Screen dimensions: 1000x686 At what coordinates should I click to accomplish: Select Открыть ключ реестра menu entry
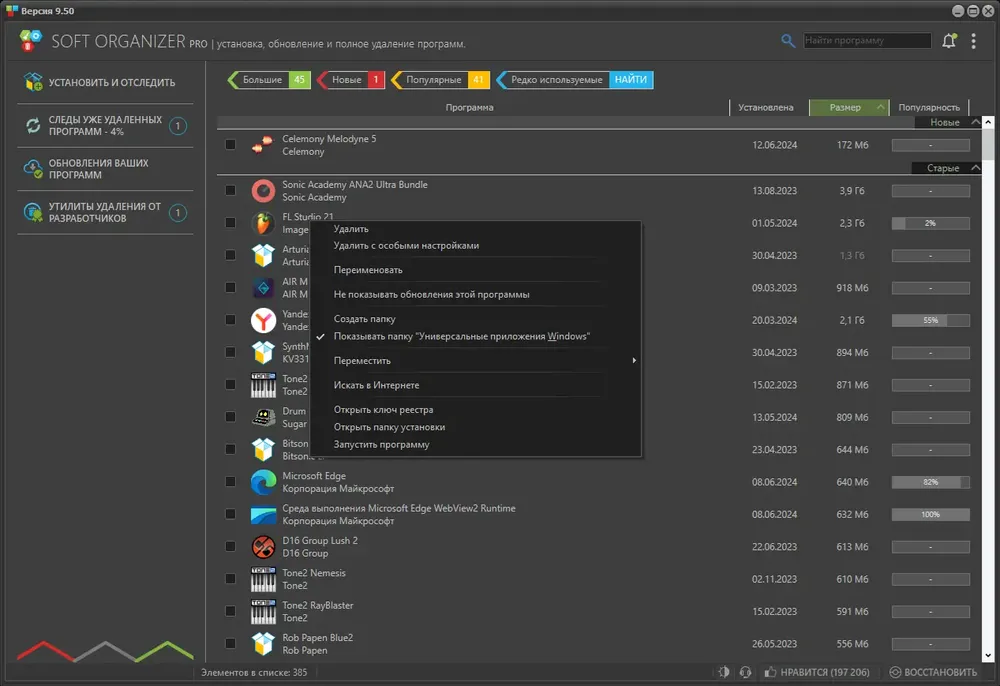click(383, 410)
